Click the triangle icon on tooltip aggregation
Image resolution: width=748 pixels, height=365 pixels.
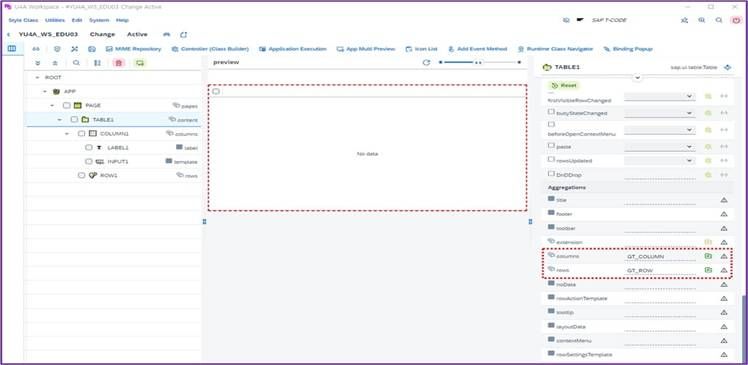click(x=724, y=313)
